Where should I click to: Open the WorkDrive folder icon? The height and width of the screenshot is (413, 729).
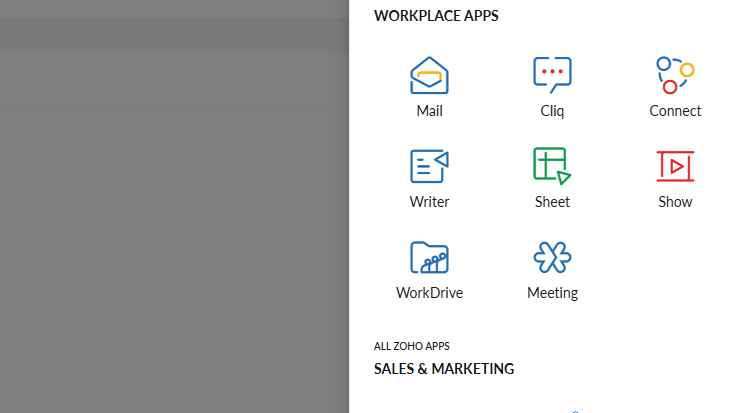[x=429, y=257]
